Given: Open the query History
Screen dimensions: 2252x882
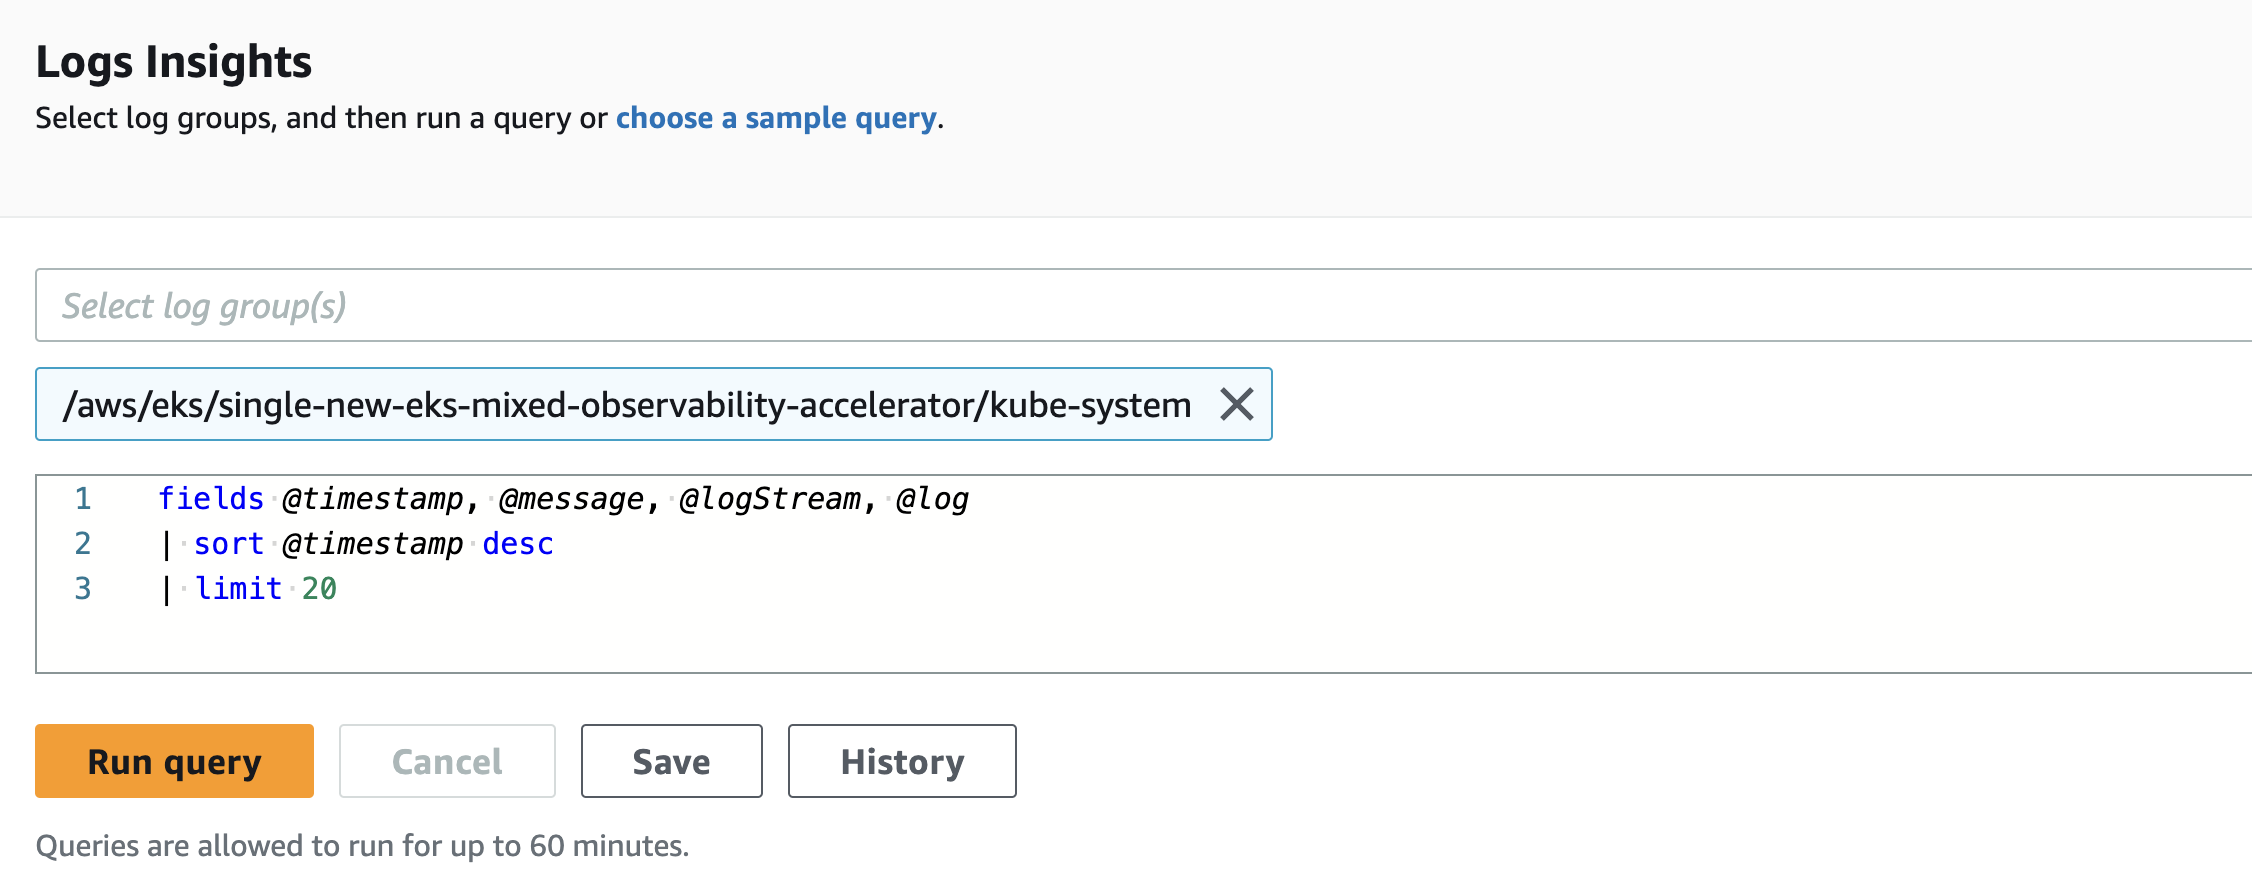Looking at the screenshot, I should coord(902,761).
